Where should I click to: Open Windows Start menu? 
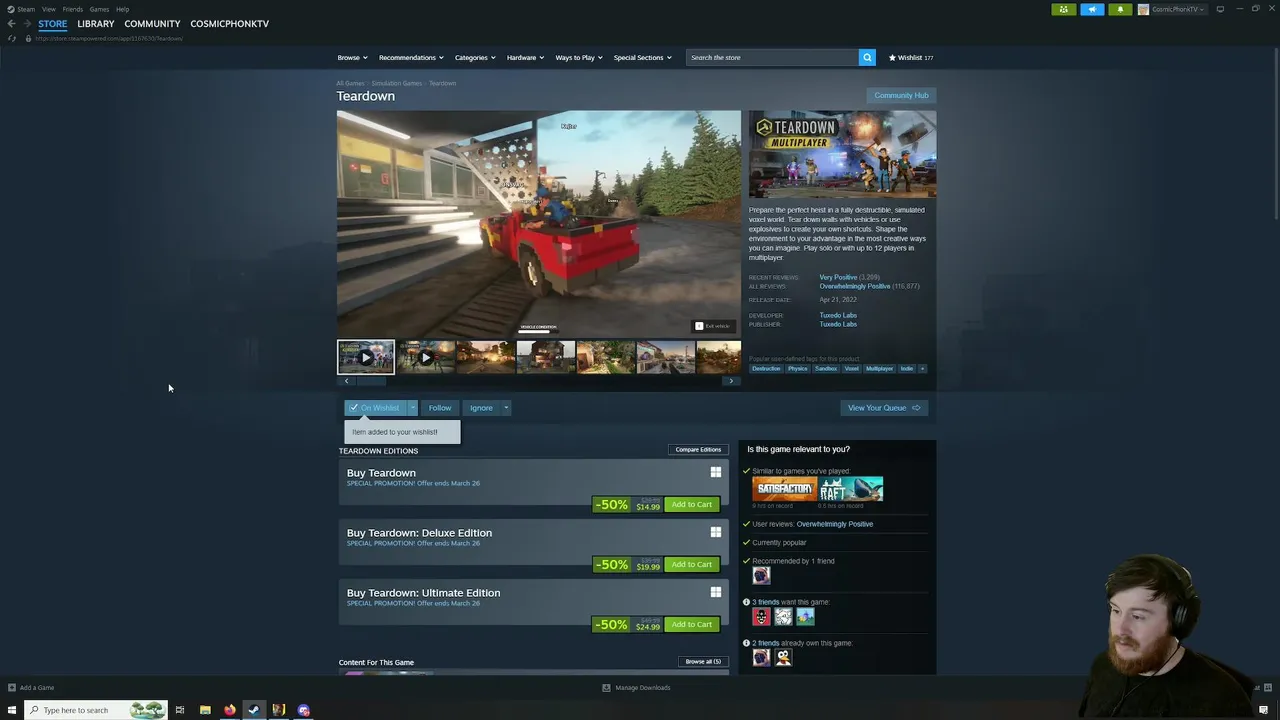coord(12,710)
